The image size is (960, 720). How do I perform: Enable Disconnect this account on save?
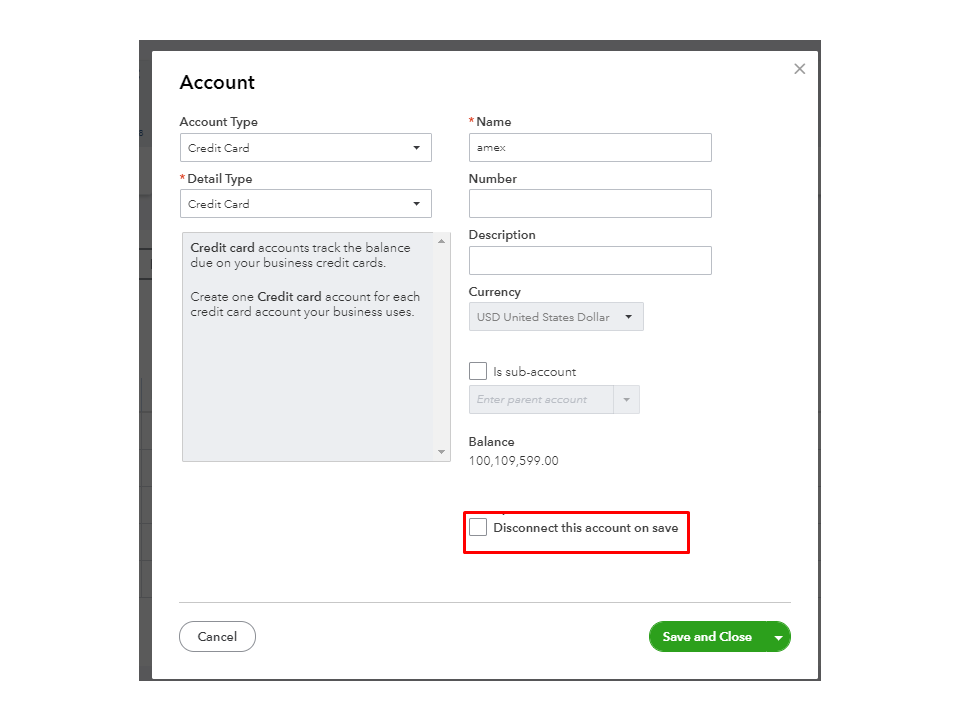click(478, 527)
